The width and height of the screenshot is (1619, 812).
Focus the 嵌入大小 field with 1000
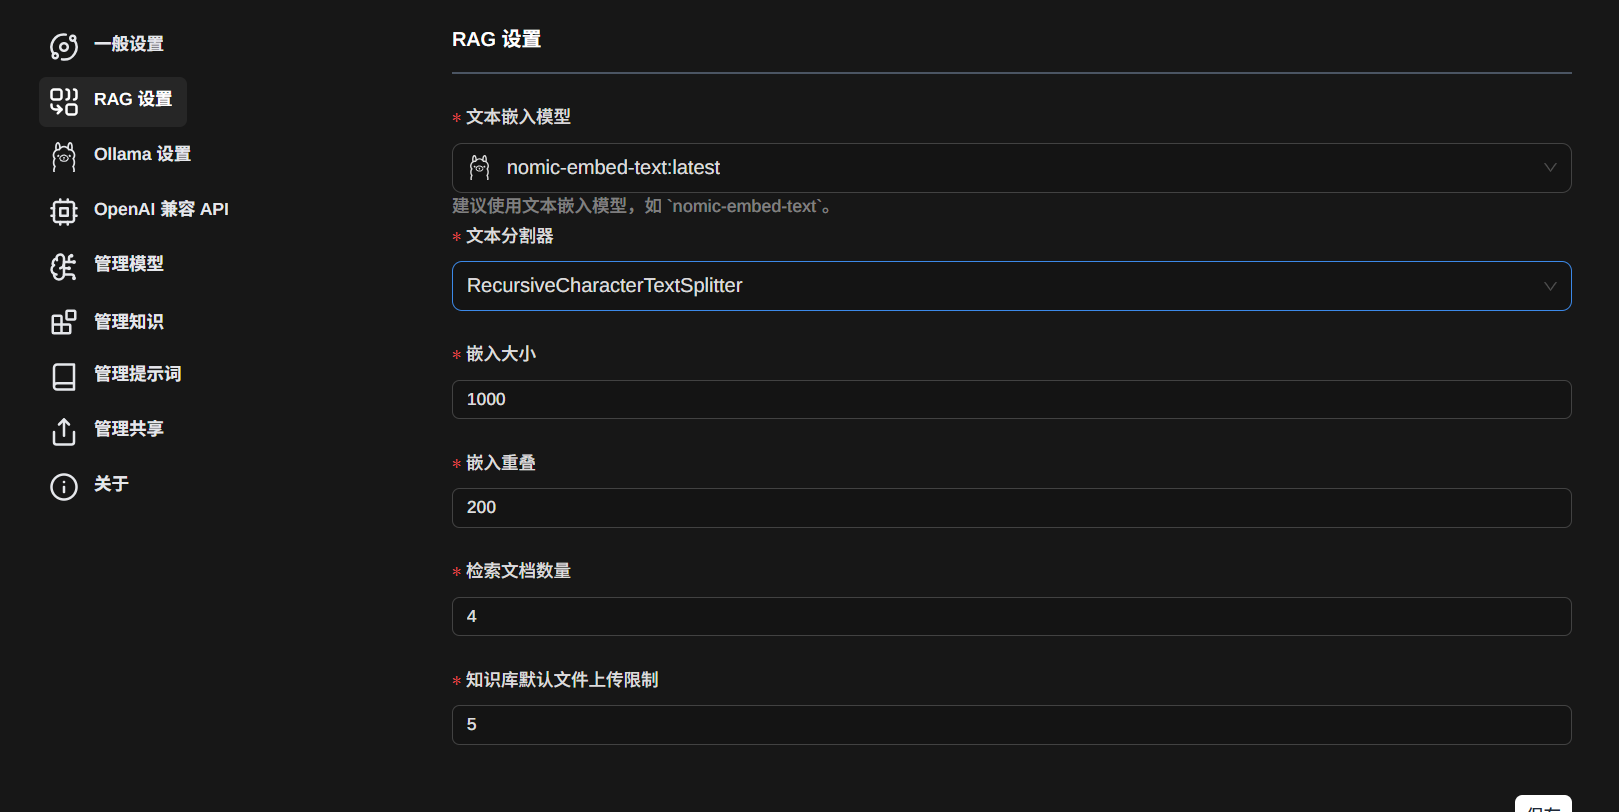tap(1011, 399)
